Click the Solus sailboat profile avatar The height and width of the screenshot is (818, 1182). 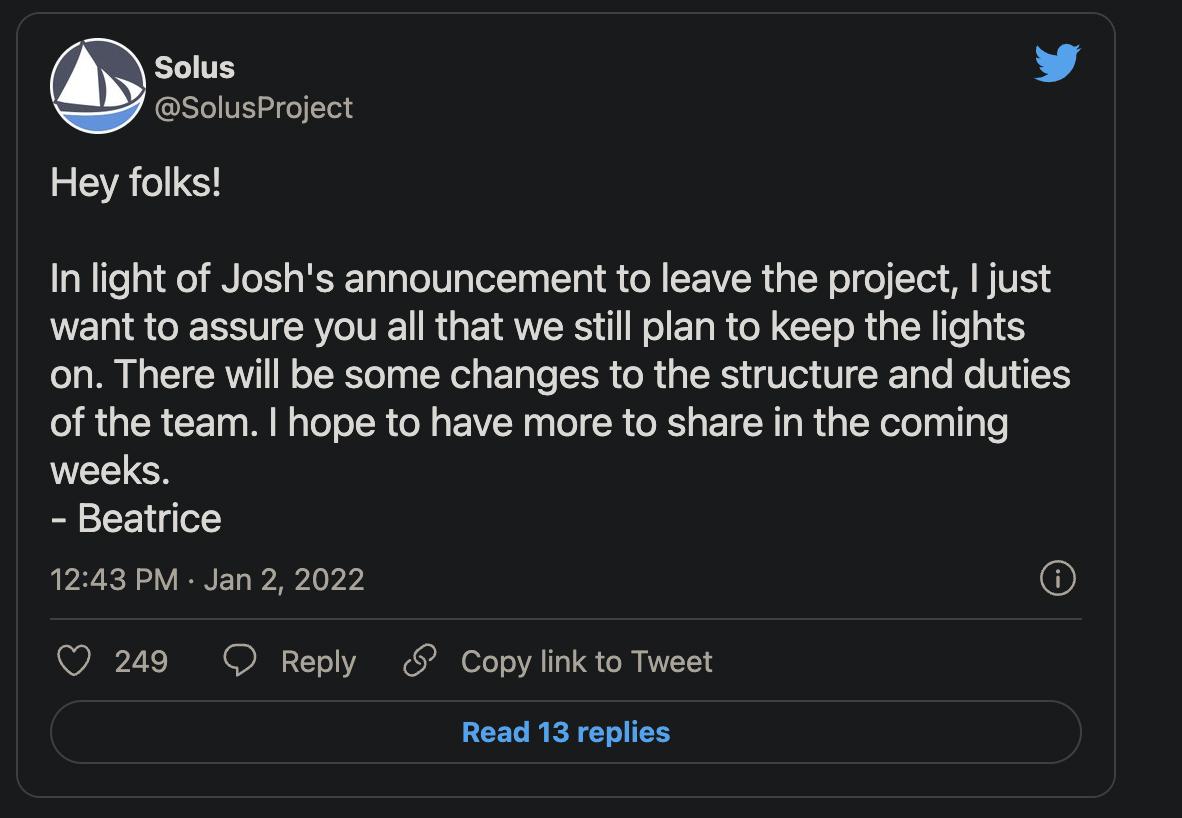[x=96, y=86]
